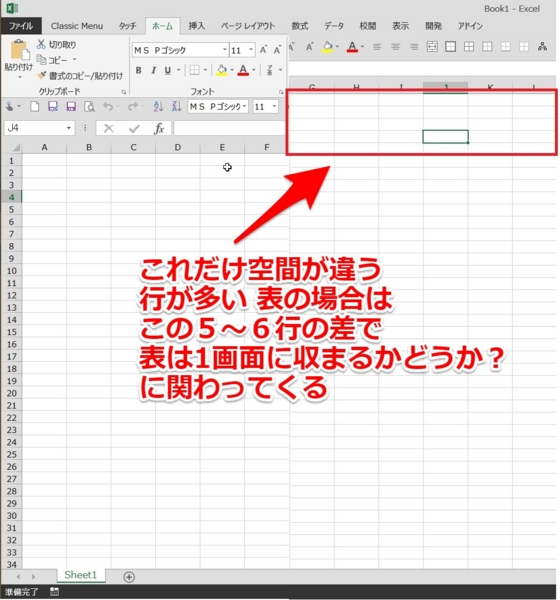Switch to the View (表示) tab
560x600 pixels.
[400, 26]
